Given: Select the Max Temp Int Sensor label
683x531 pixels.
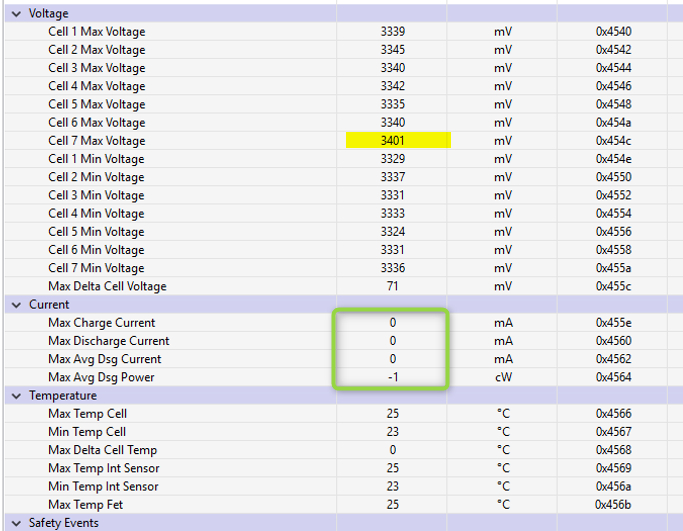Looking at the screenshot, I should click(x=104, y=468).
